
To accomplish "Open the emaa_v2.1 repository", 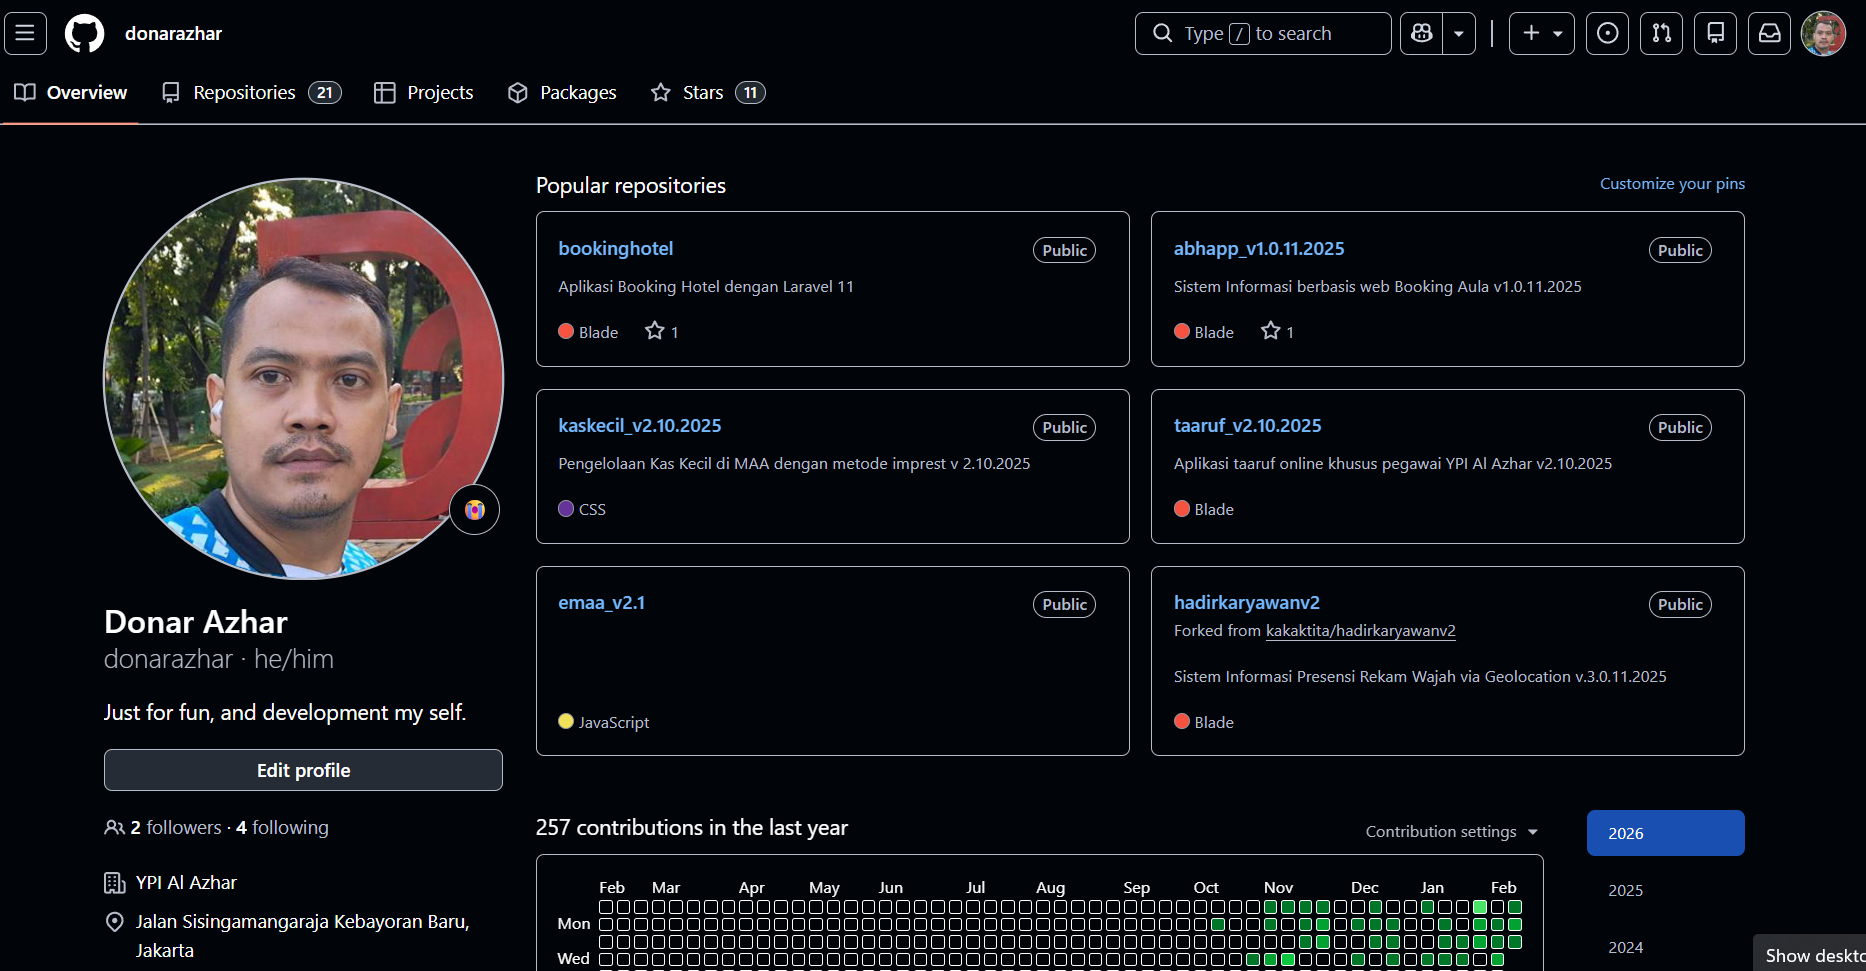I will 601,602.
